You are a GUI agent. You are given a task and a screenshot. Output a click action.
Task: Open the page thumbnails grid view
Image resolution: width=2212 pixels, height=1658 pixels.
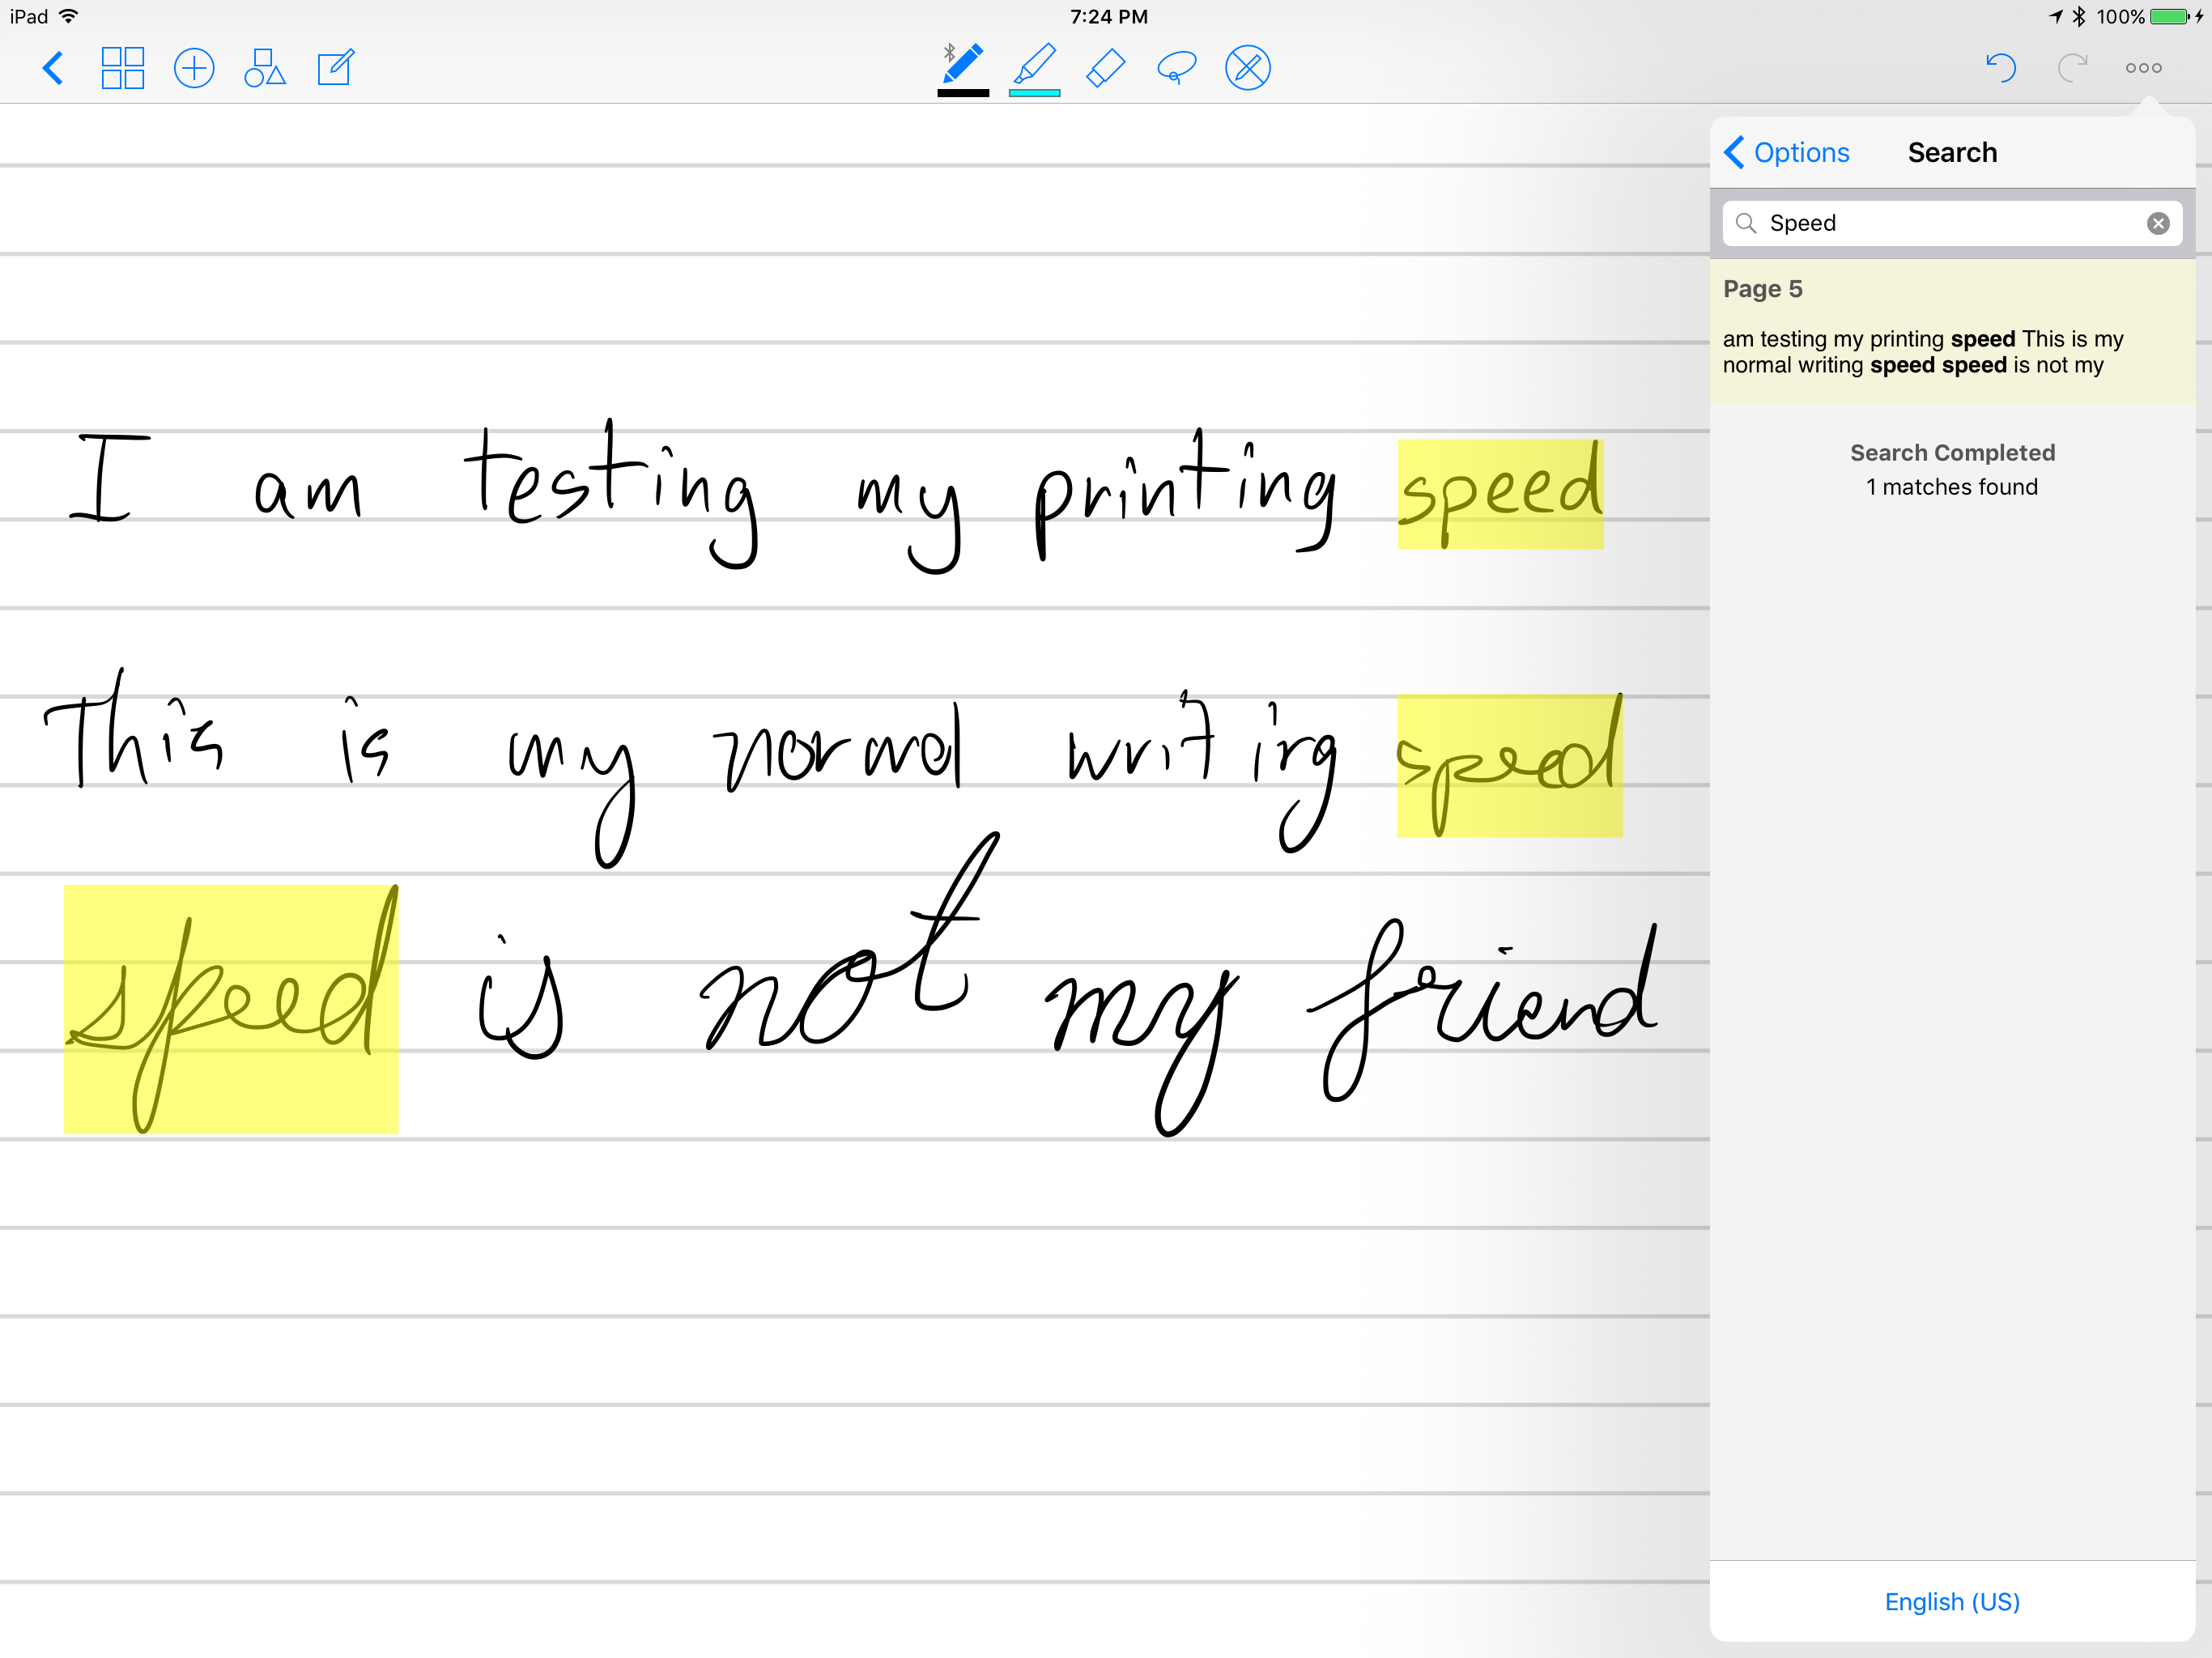coord(122,68)
